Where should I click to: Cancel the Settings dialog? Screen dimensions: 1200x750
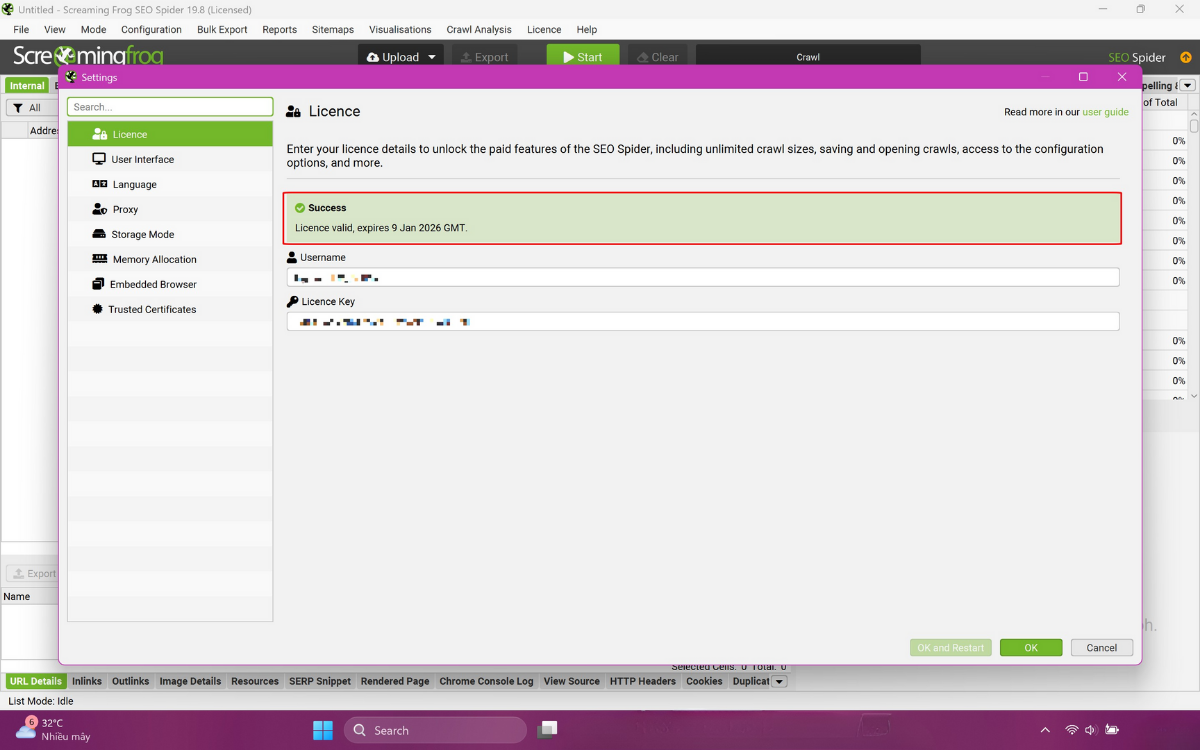[1101, 647]
